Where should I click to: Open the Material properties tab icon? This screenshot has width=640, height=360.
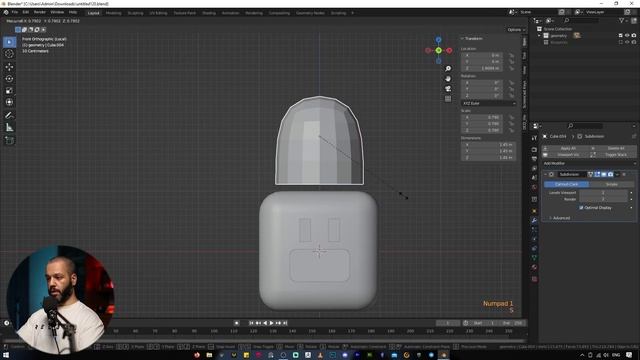534,267
